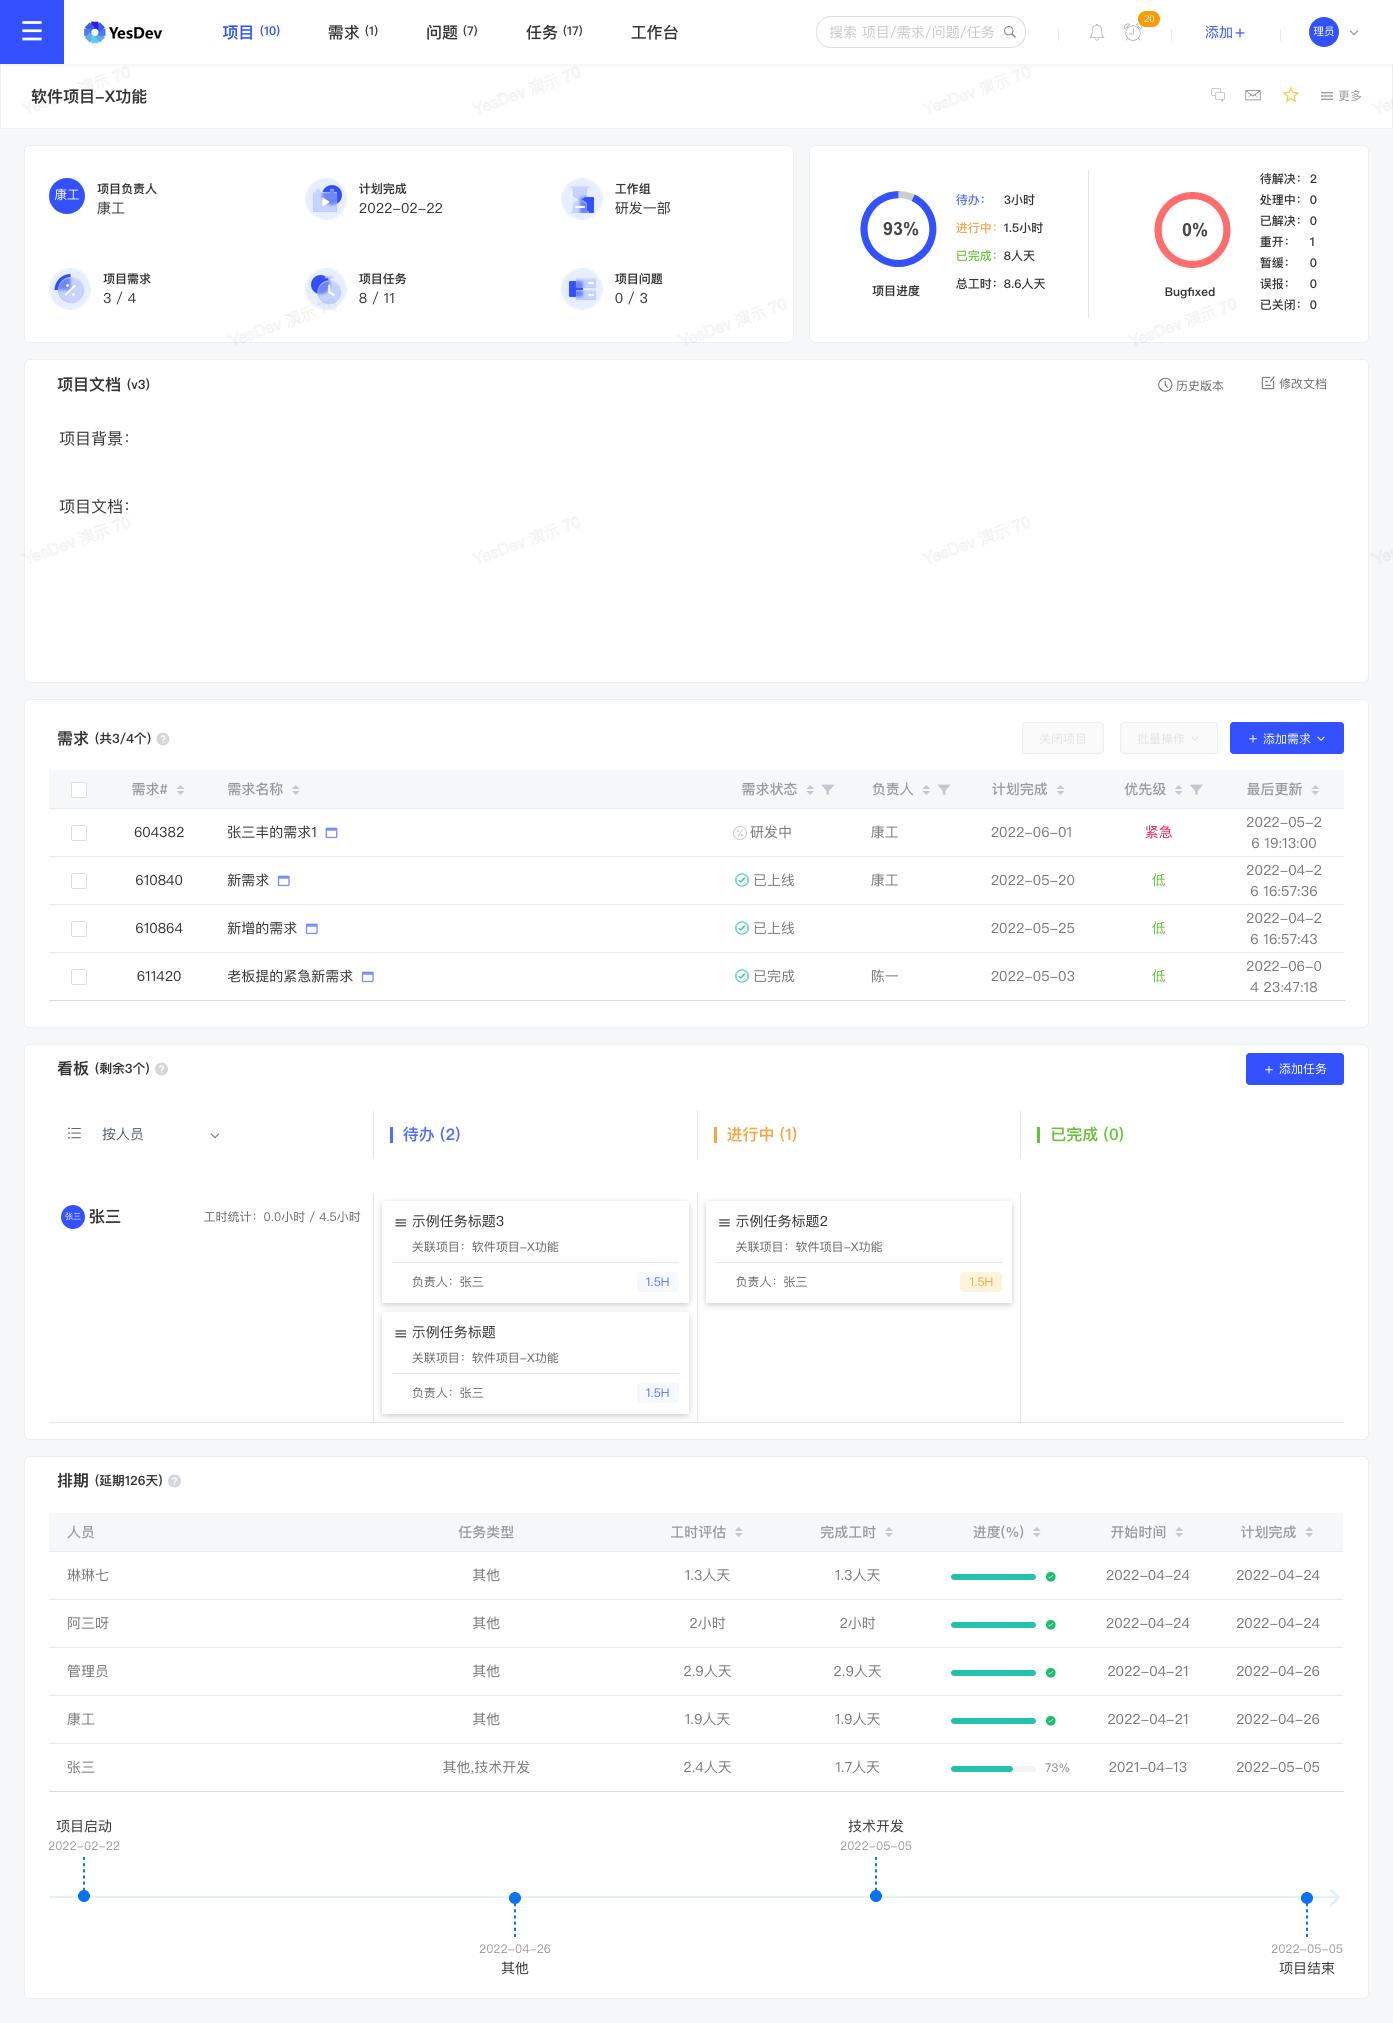
Task: Click filter icon on 负责人 column
Action: [944, 790]
